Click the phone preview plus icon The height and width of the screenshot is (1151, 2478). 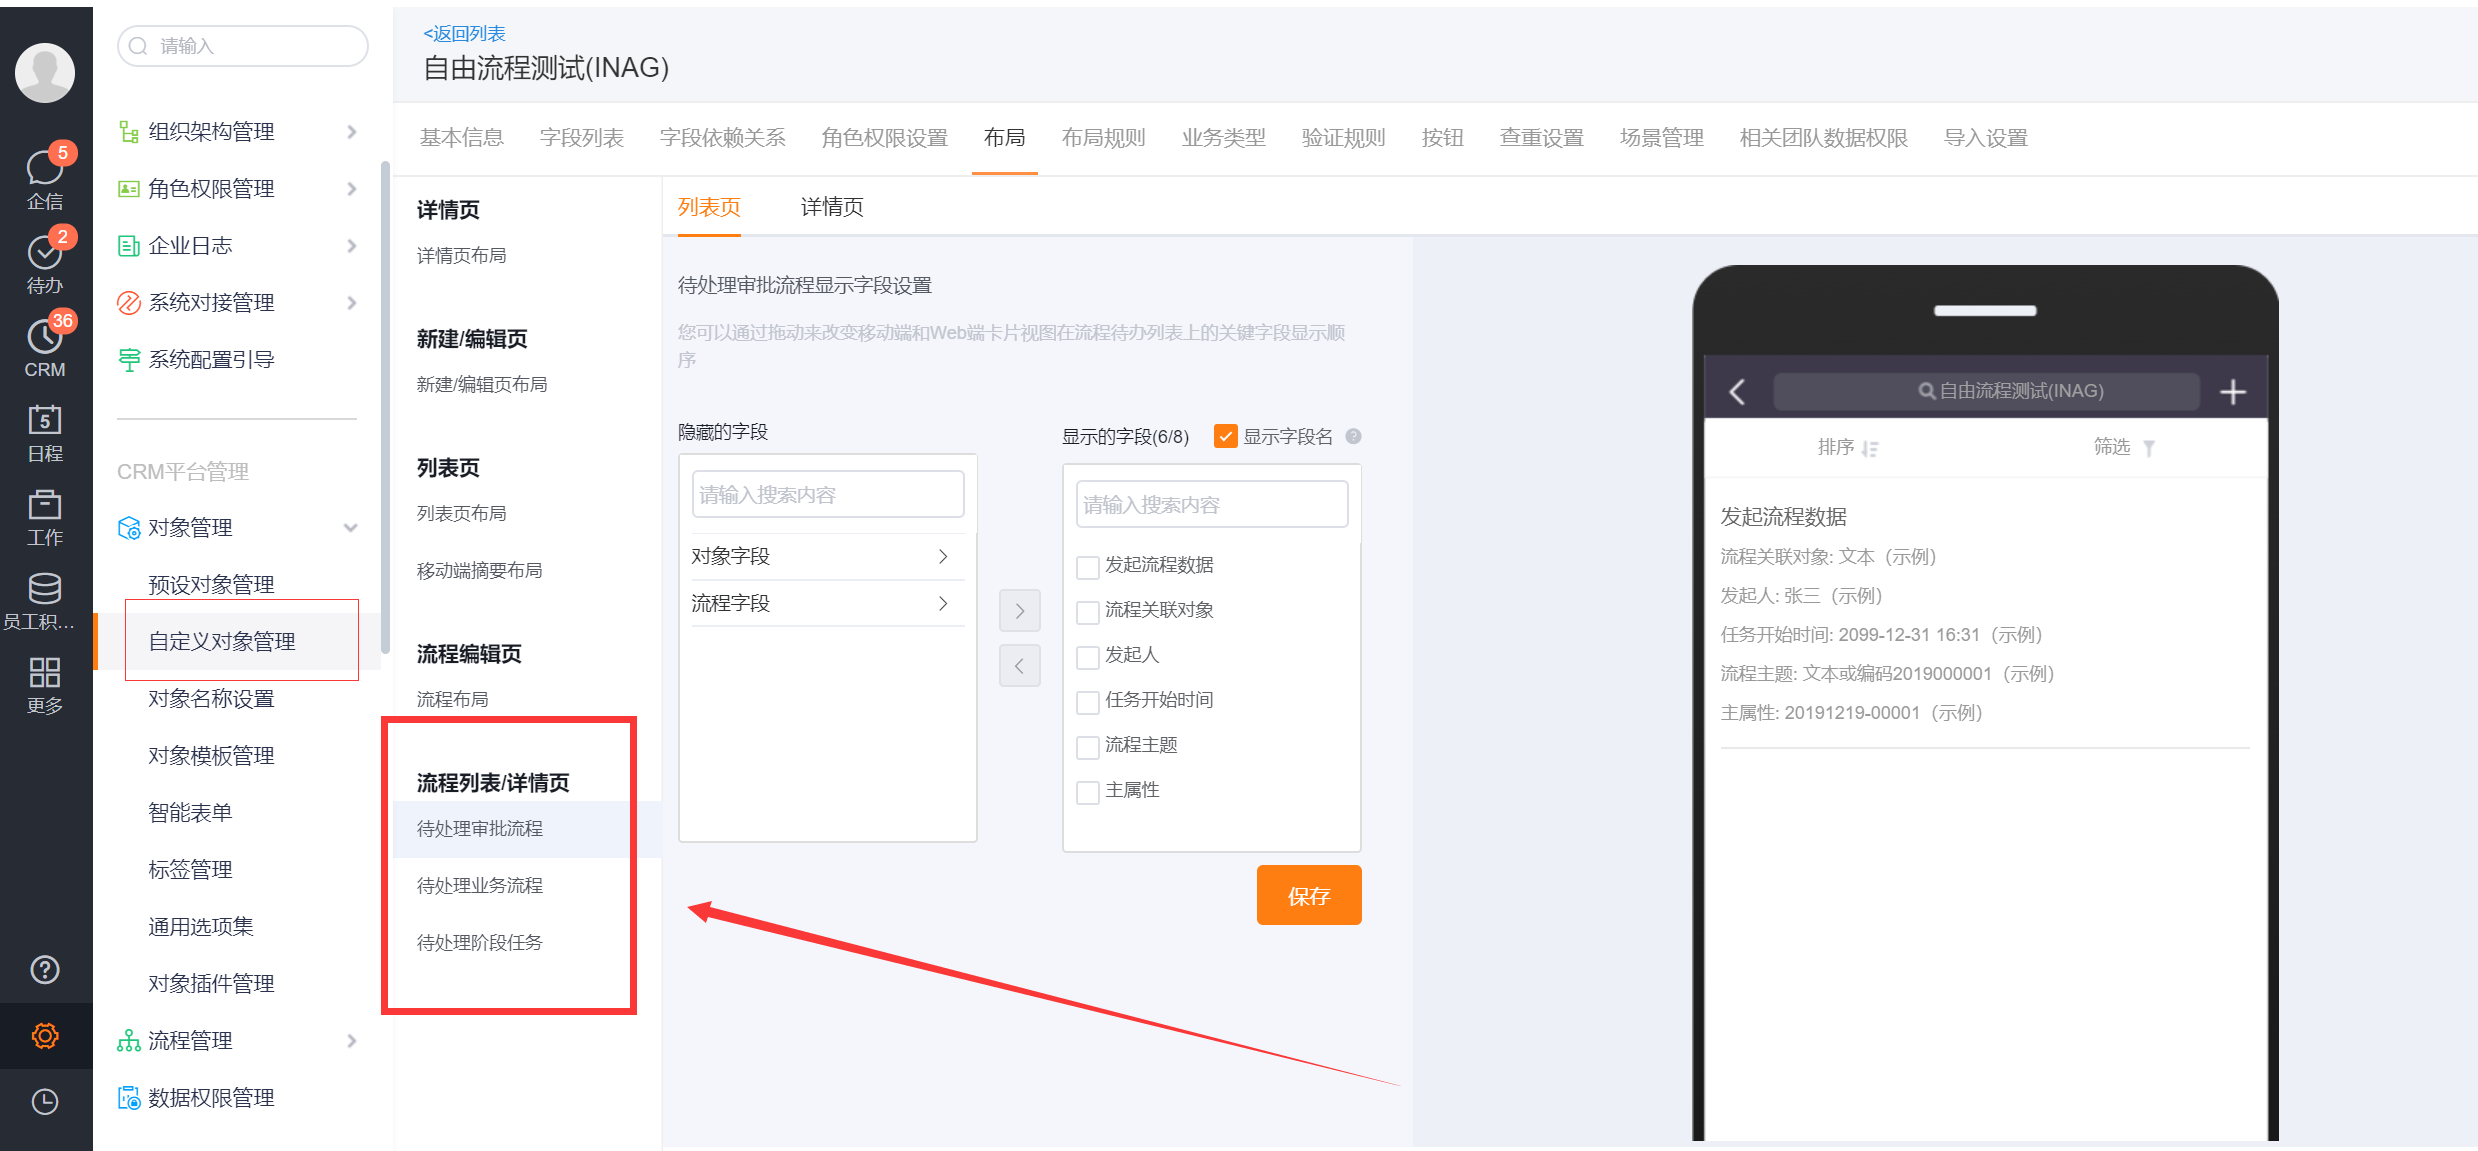coord(2233,392)
